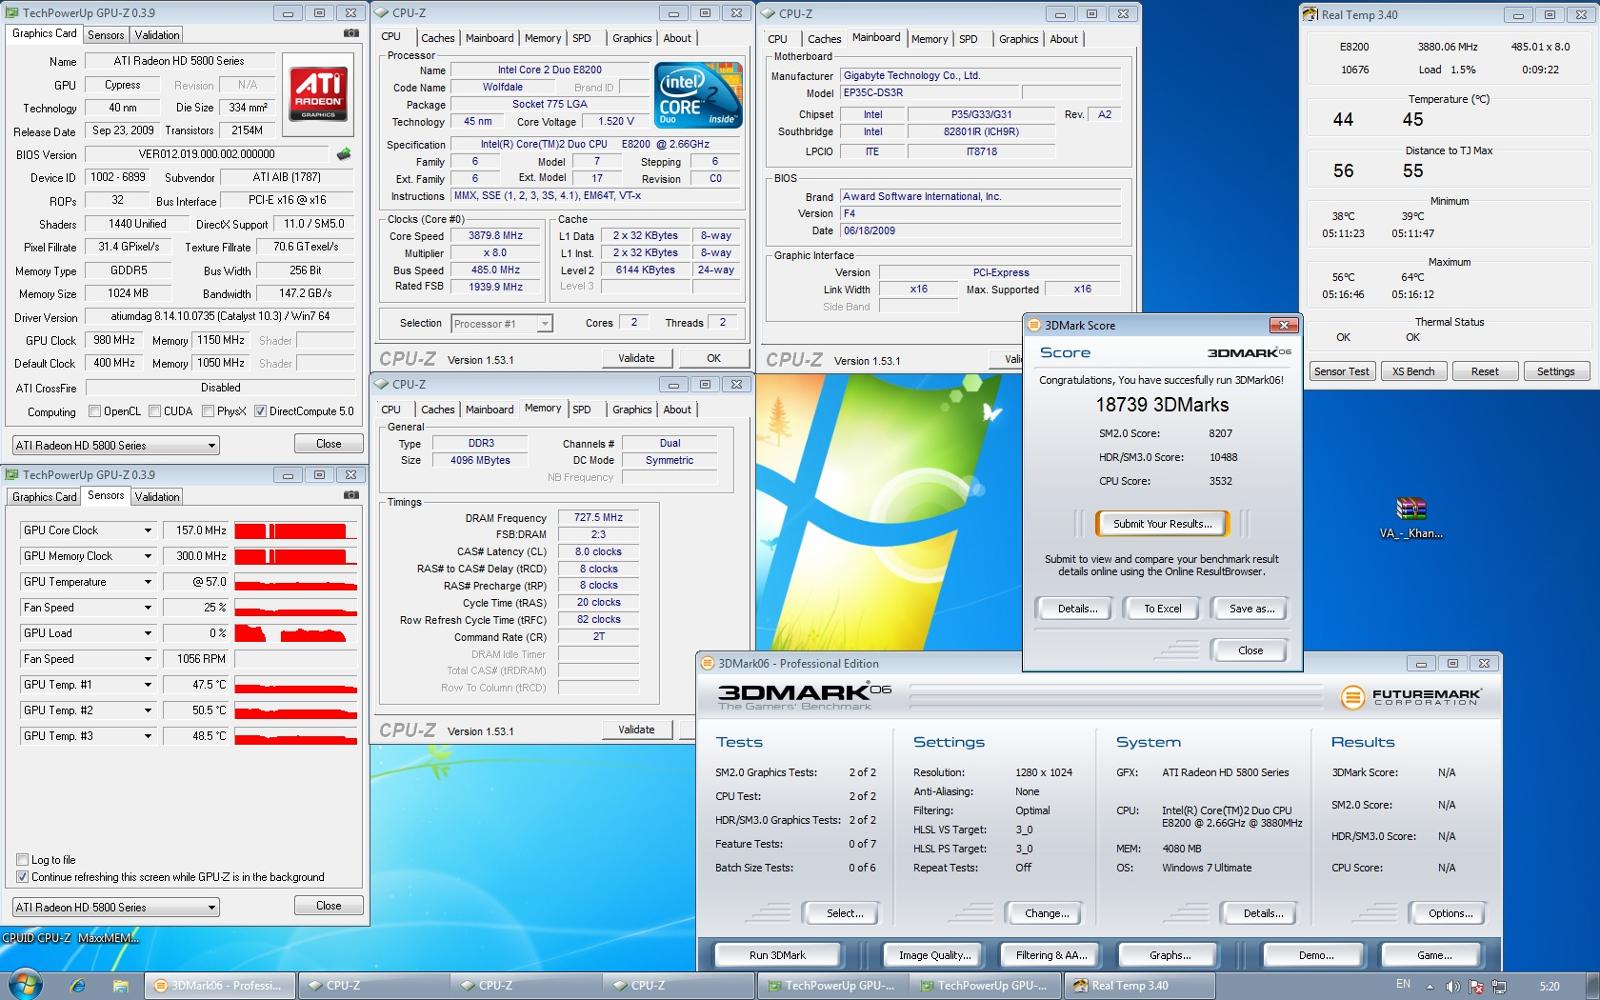Click the network icon in system tray
The image size is (1600, 1000).
(1499, 986)
